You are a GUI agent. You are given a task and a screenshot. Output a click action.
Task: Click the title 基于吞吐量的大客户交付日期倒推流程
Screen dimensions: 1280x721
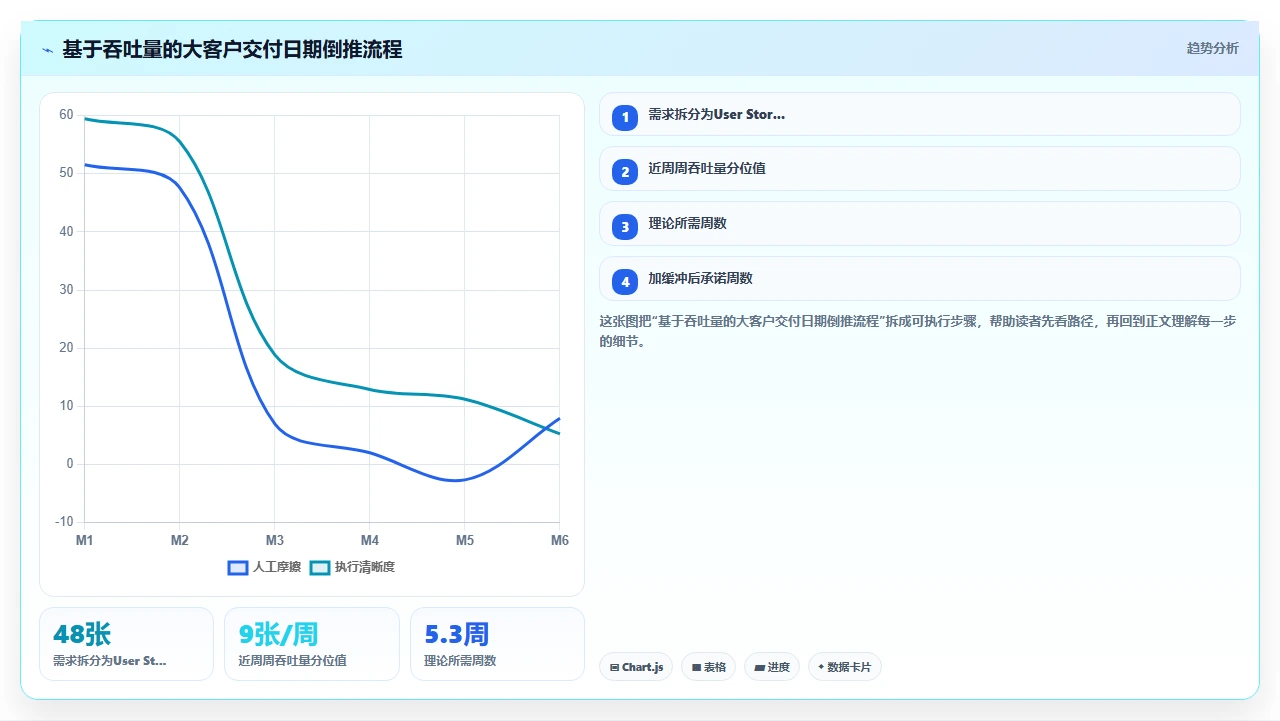click(232, 49)
